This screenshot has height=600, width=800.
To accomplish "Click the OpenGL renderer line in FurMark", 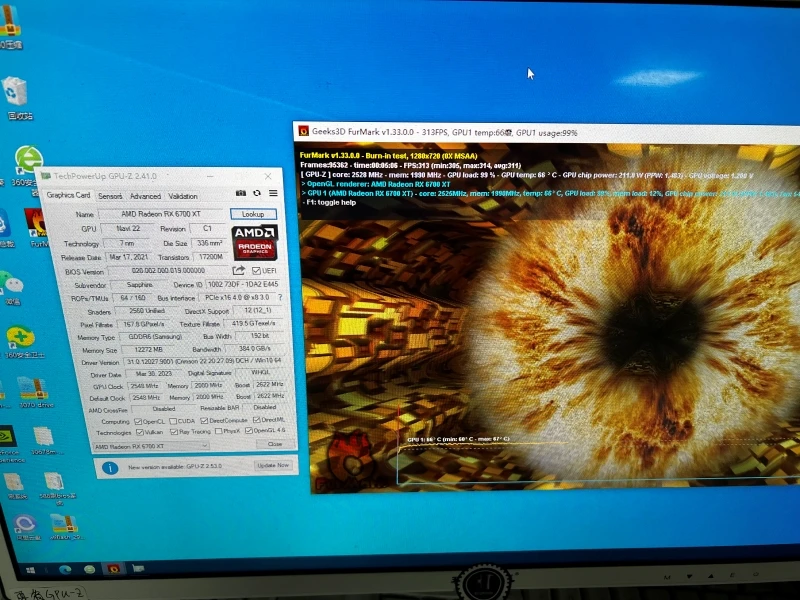I will point(377,184).
